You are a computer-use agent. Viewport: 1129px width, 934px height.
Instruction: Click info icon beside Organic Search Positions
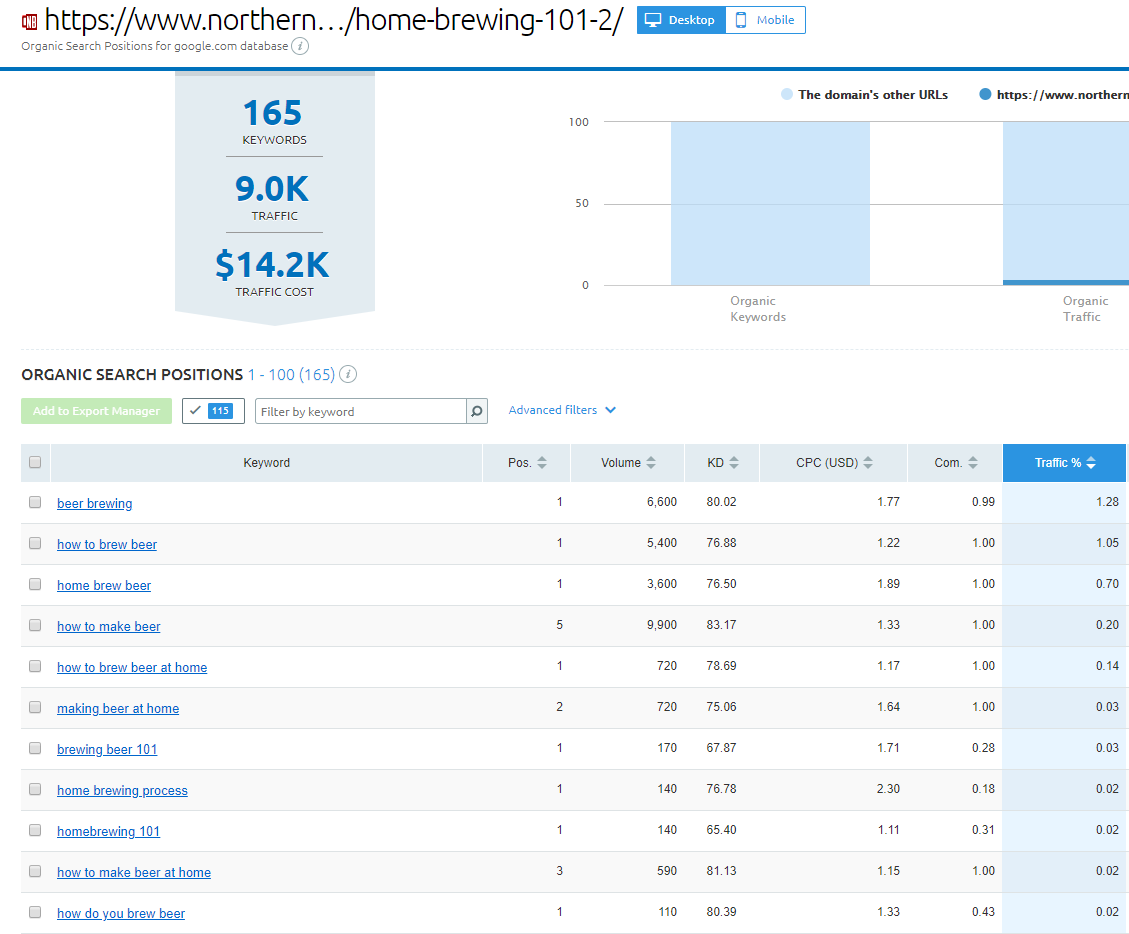(348, 375)
